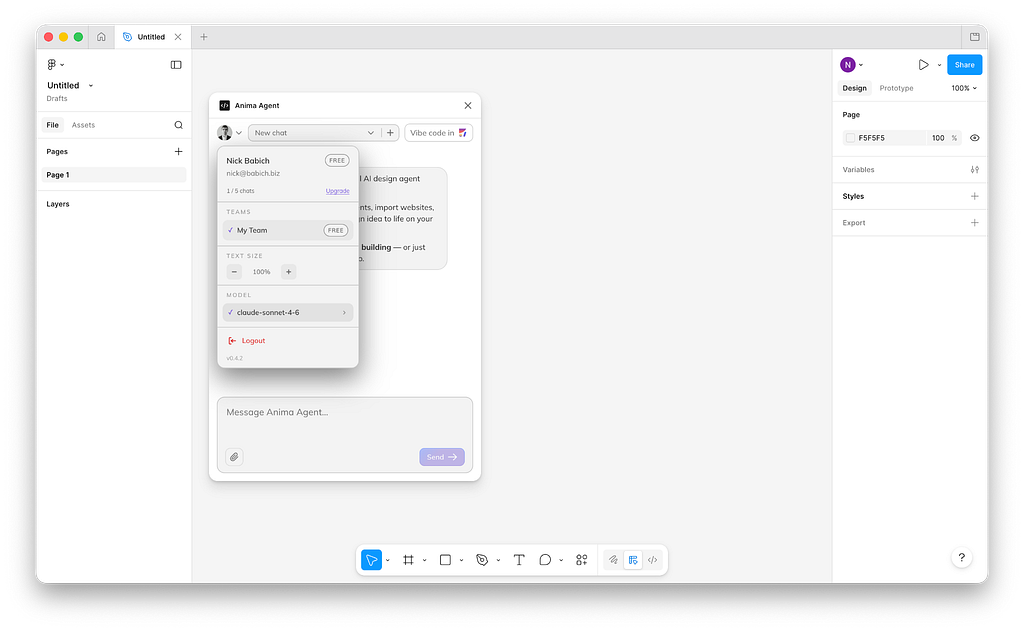
Task: Switch to Dev Mode toggle in toolbar
Action: [652, 560]
